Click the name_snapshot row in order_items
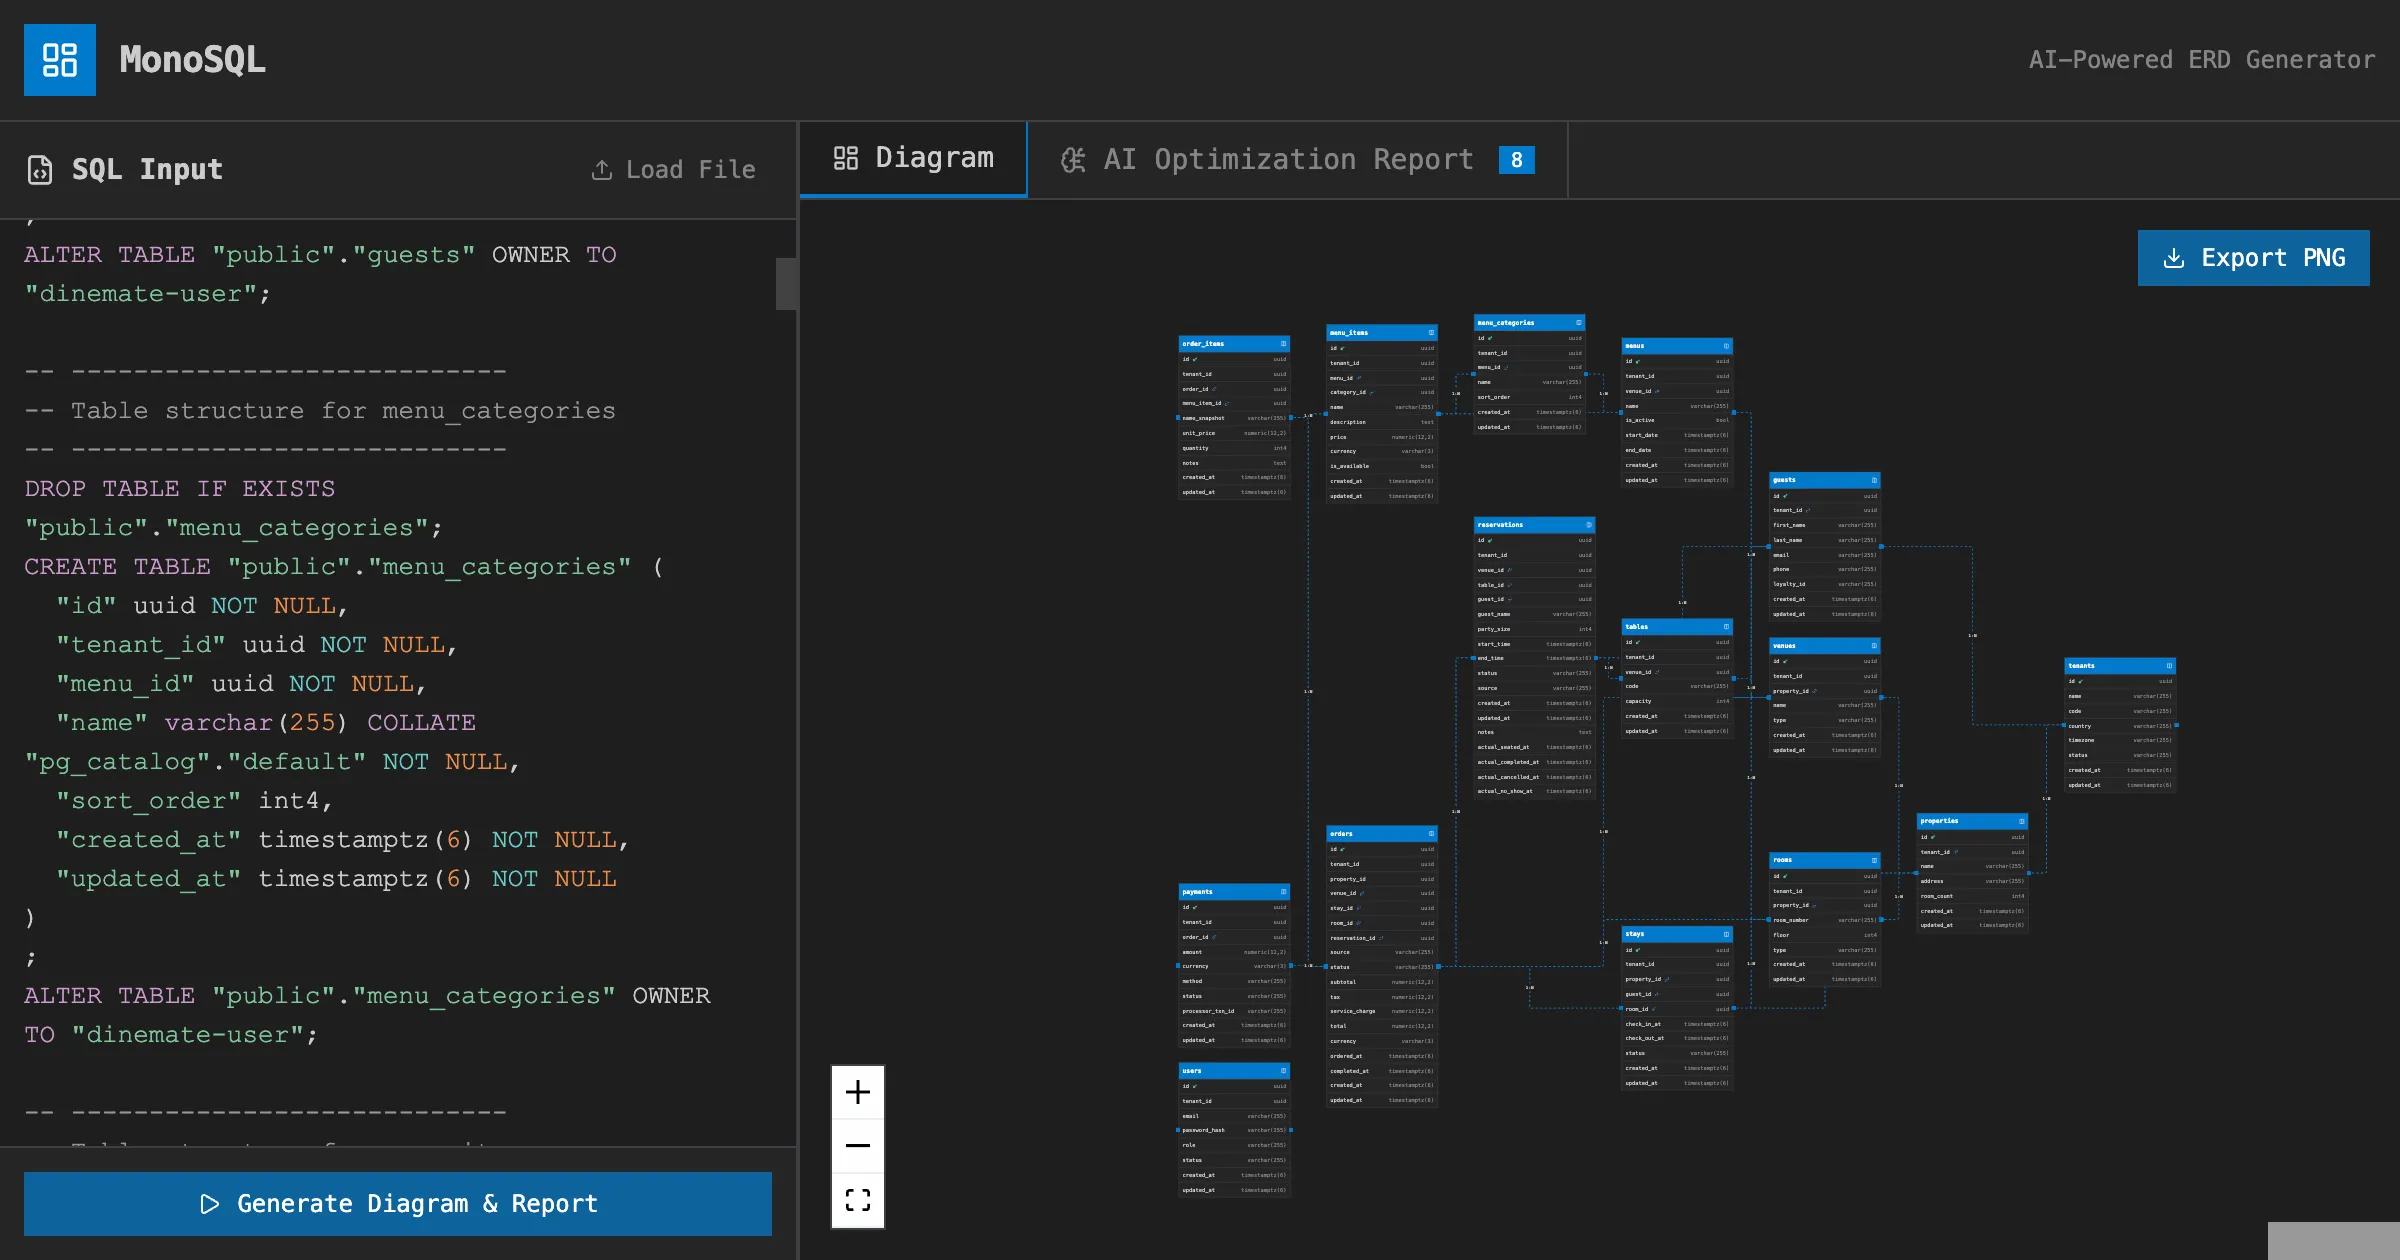2400x1260 pixels. 1234,418
